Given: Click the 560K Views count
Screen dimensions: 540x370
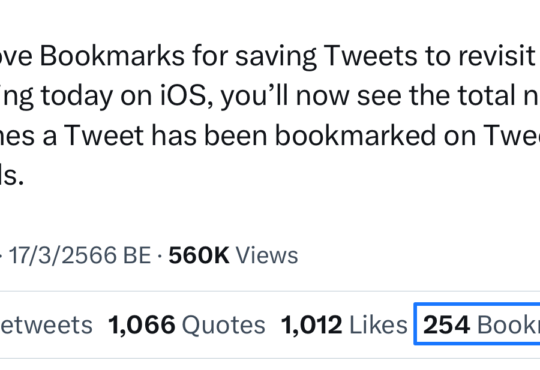Looking at the screenshot, I should tap(233, 255).
